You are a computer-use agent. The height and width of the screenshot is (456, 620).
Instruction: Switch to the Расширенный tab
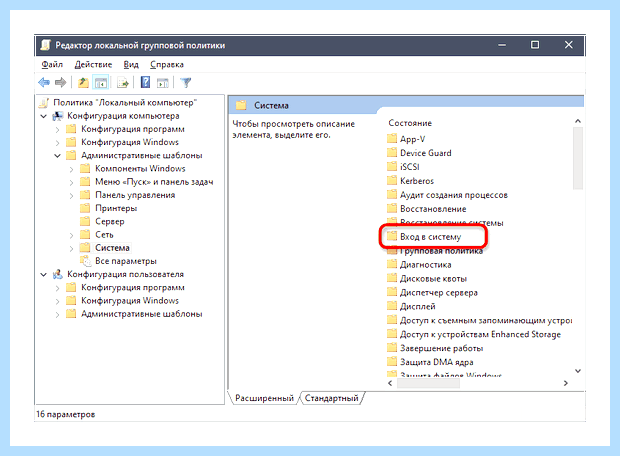pos(264,398)
